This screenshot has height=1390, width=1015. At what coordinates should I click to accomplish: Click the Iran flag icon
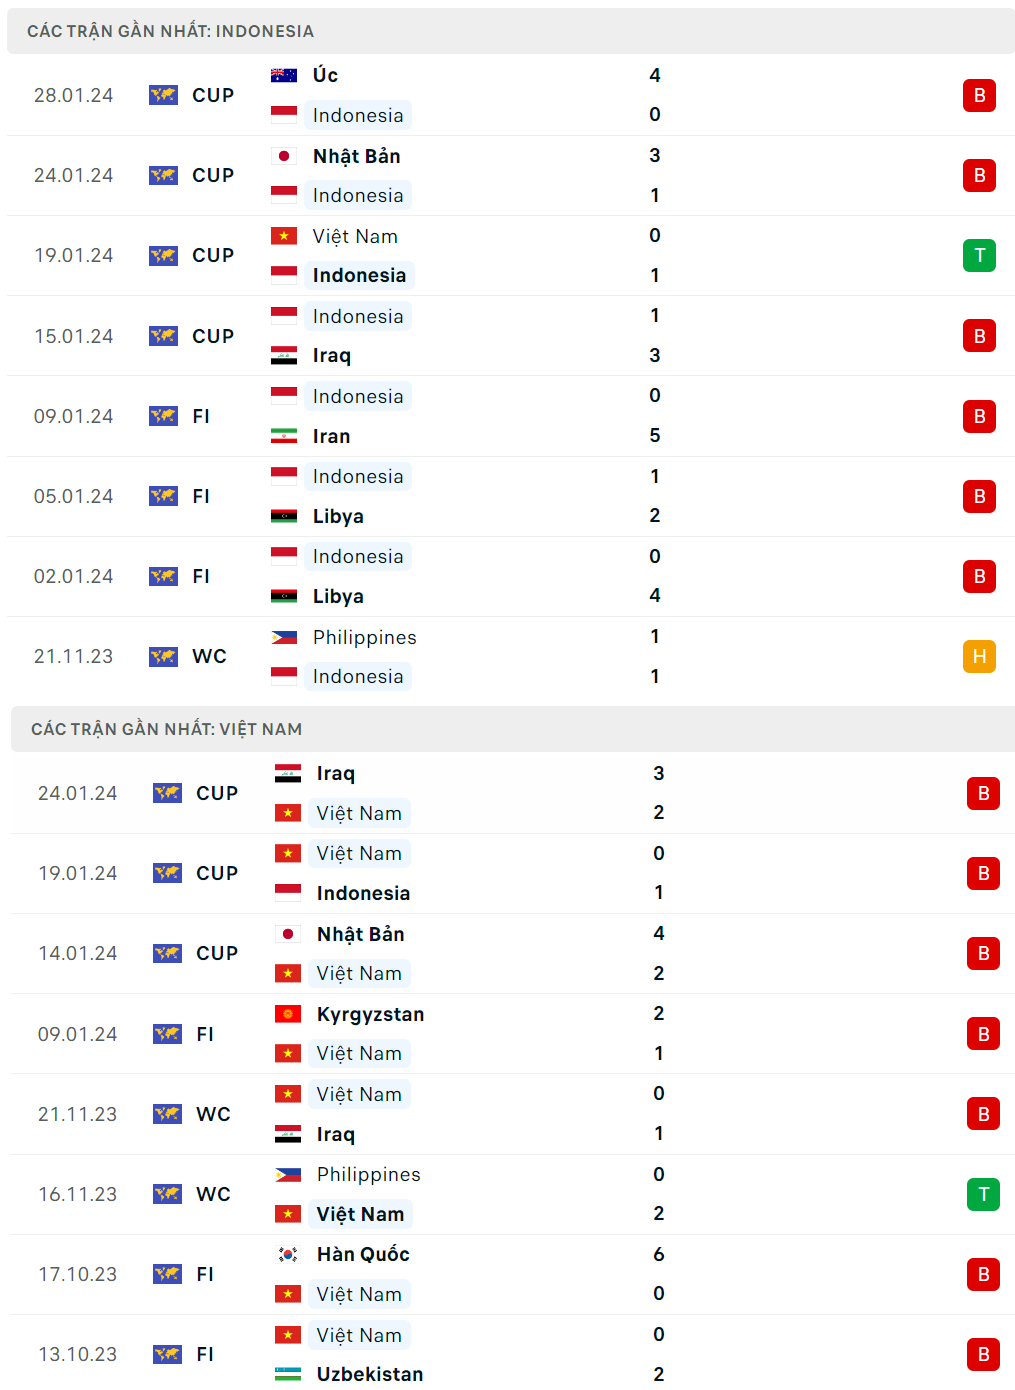284,436
